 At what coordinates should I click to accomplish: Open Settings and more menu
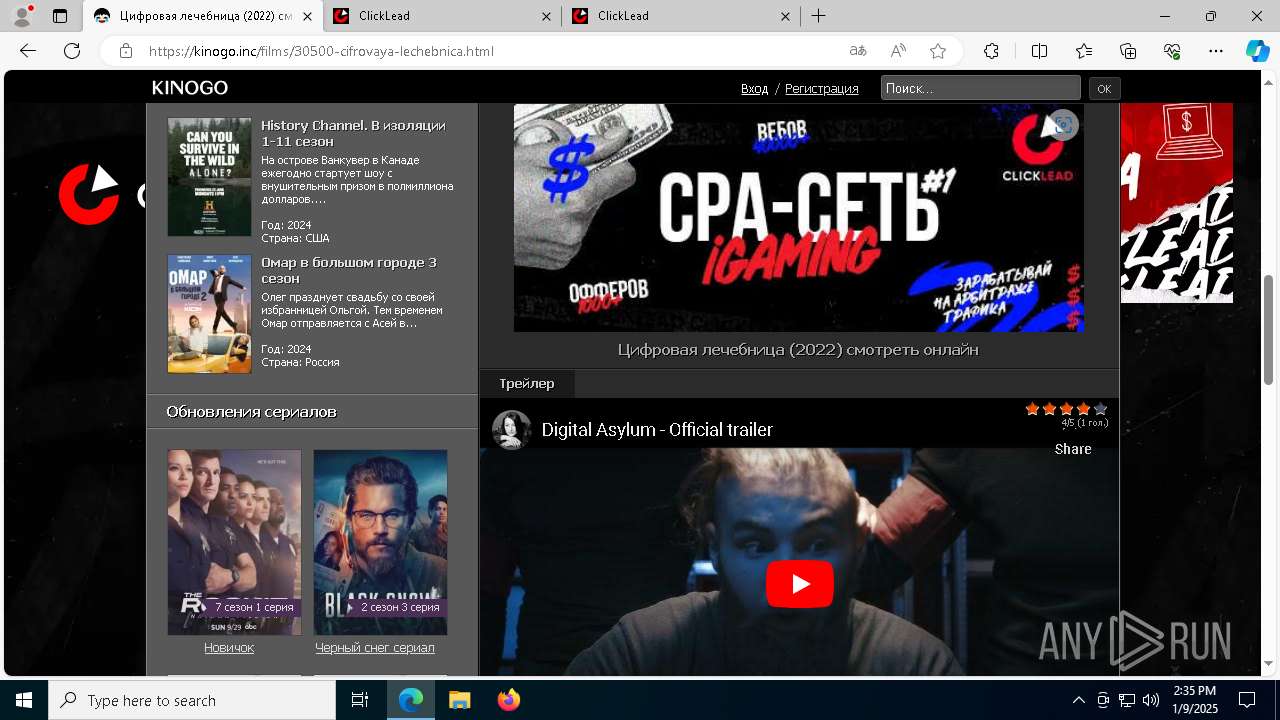tap(1216, 51)
